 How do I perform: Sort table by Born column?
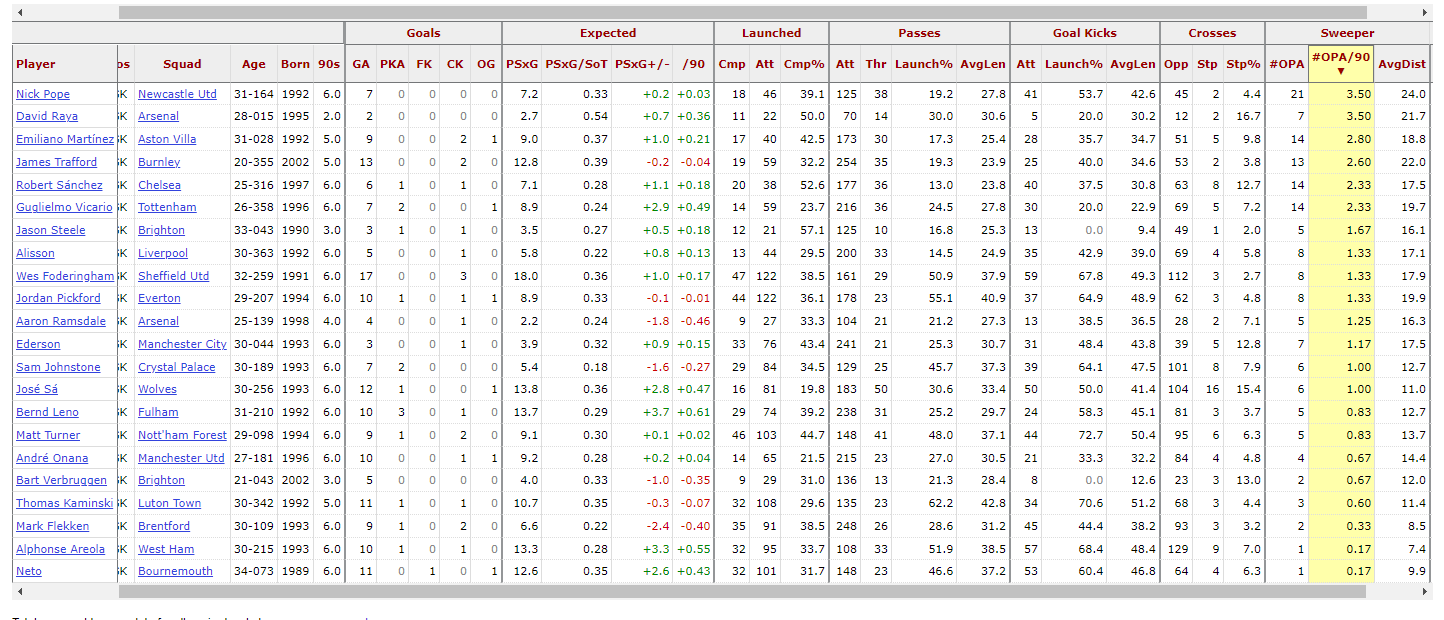pyautogui.click(x=295, y=65)
